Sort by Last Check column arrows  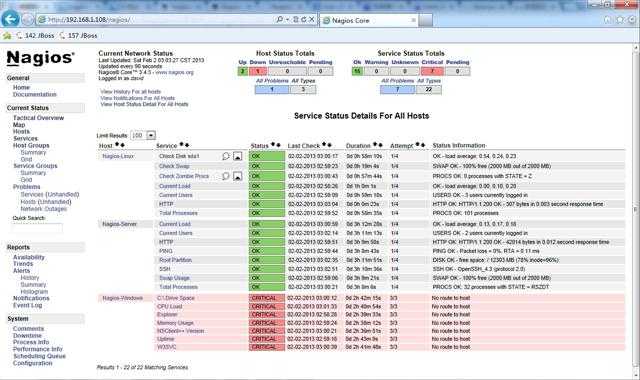tap(327, 145)
